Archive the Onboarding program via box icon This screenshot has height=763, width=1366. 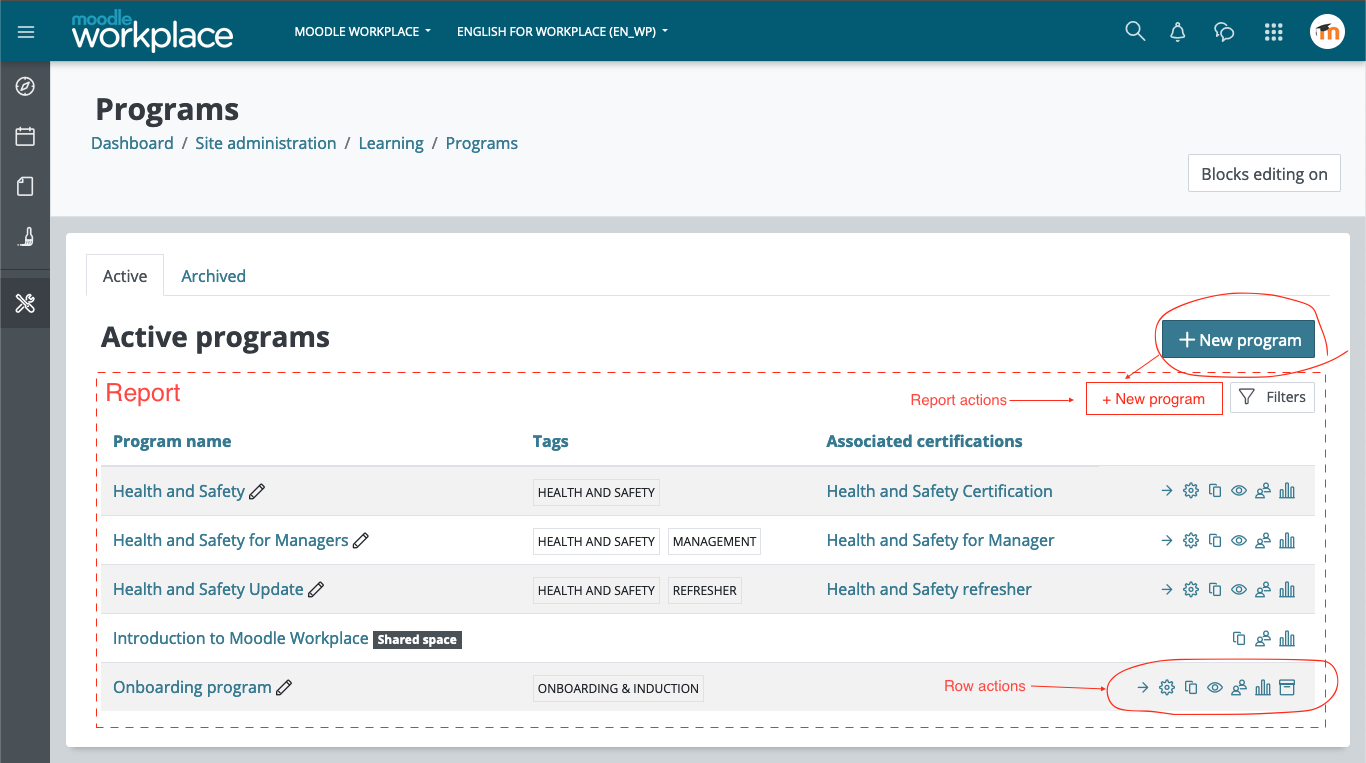[1287, 687]
